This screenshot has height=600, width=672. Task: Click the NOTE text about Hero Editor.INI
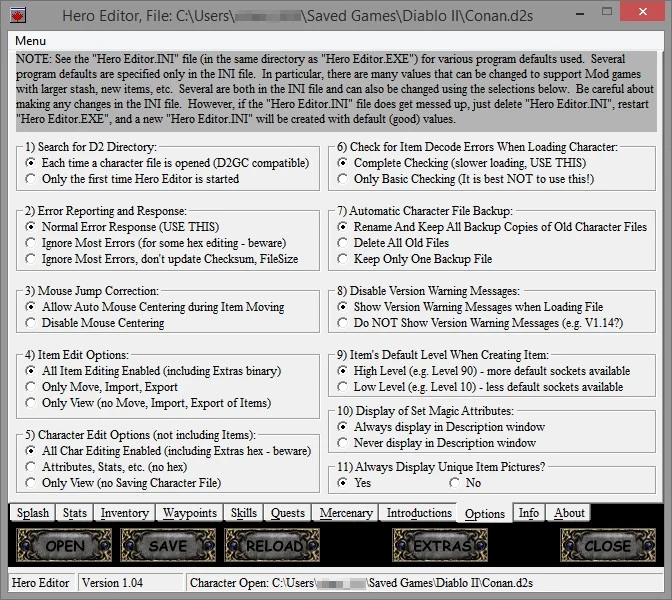(x=336, y=89)
